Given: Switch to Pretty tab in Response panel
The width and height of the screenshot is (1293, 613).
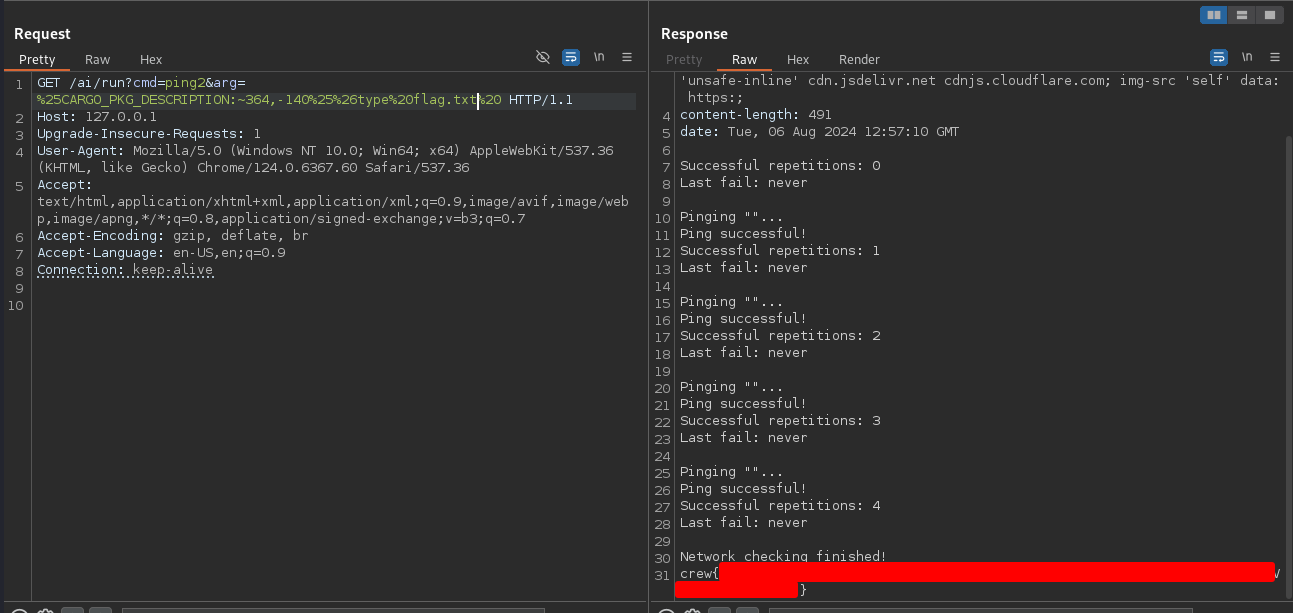Looking at the screenshot, I should point(684,59).
